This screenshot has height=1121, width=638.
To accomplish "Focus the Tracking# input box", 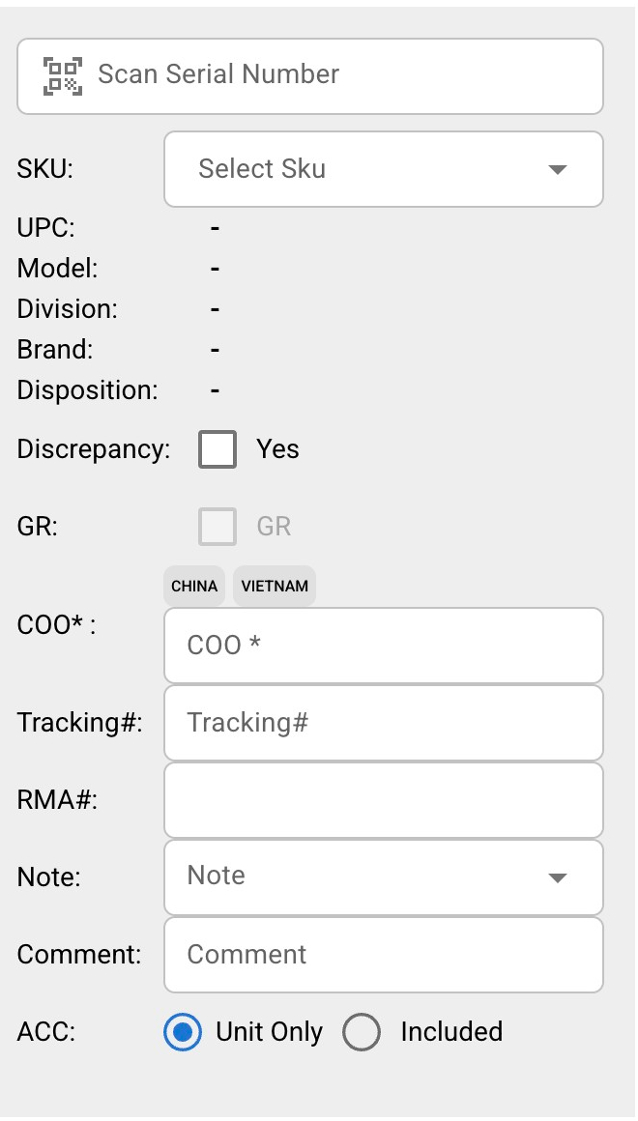I will (x=383, y=722).
